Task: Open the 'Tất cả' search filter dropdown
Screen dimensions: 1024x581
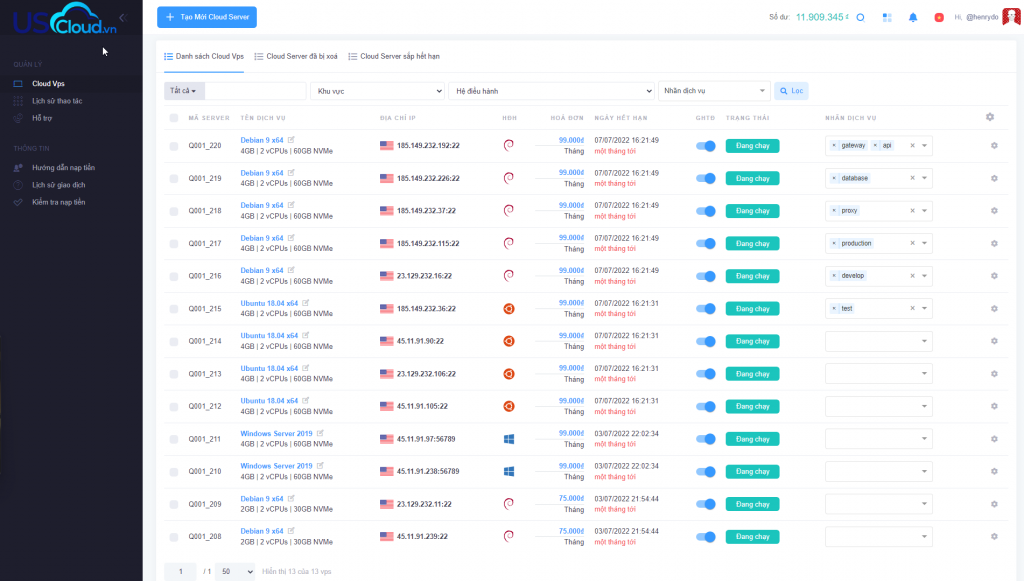Action: tap(184, 91)
